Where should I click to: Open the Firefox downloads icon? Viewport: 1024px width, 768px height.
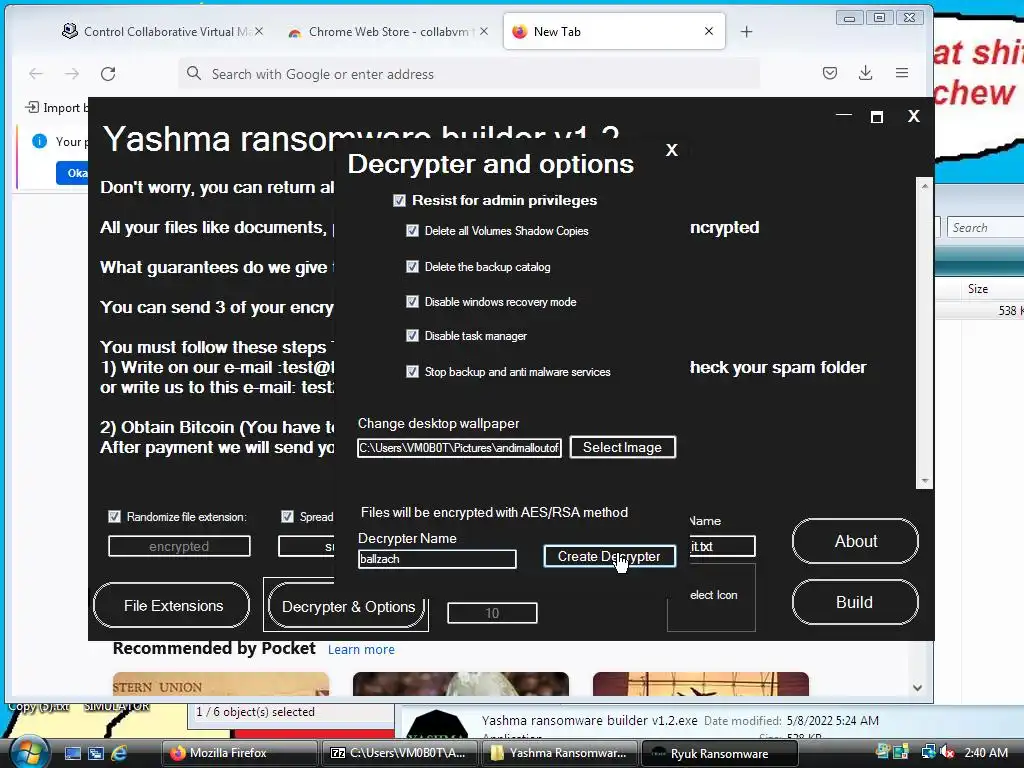pyautogui.click(x=865, y=73)
